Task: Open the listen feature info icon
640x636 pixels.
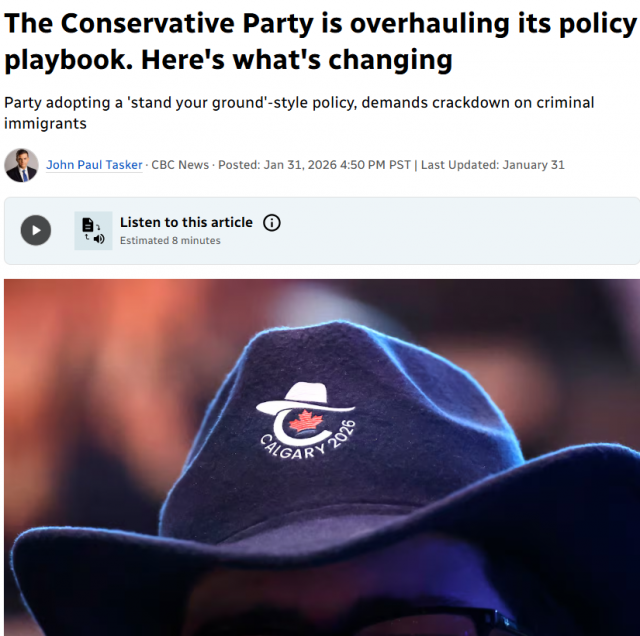Action: pos(272,223)
